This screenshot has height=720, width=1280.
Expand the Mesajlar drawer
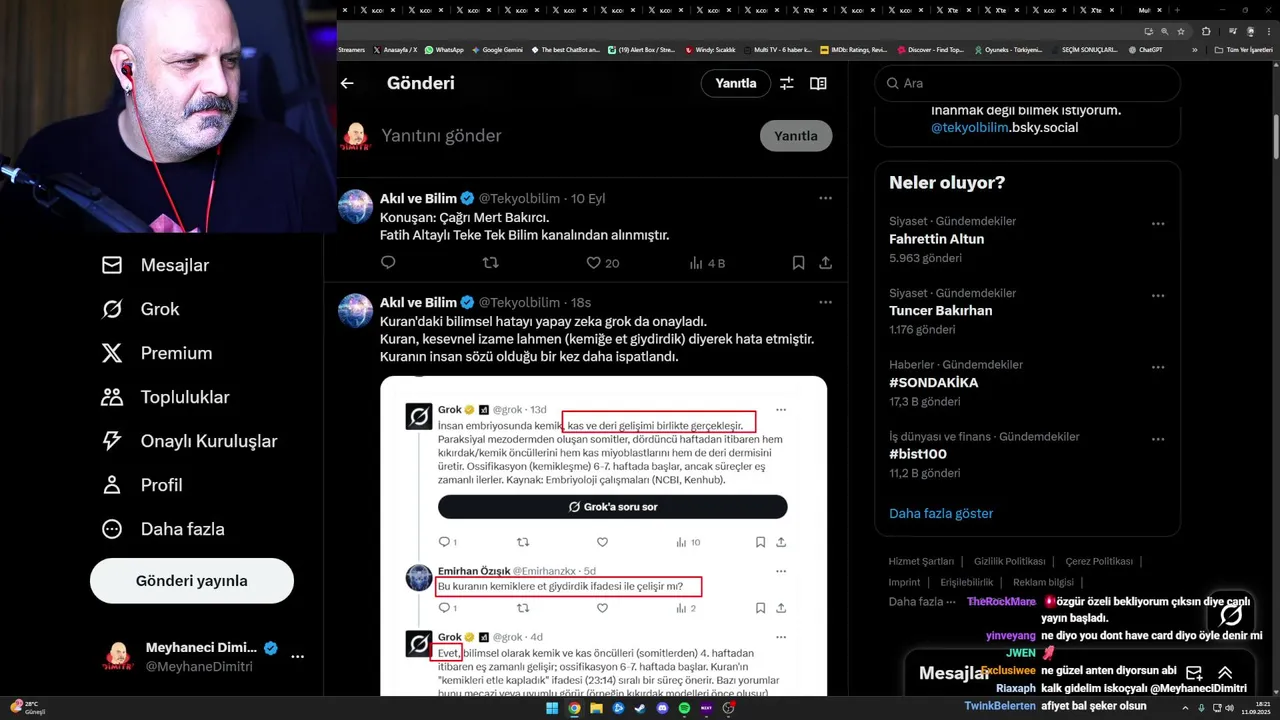[x=1225, y=673]
